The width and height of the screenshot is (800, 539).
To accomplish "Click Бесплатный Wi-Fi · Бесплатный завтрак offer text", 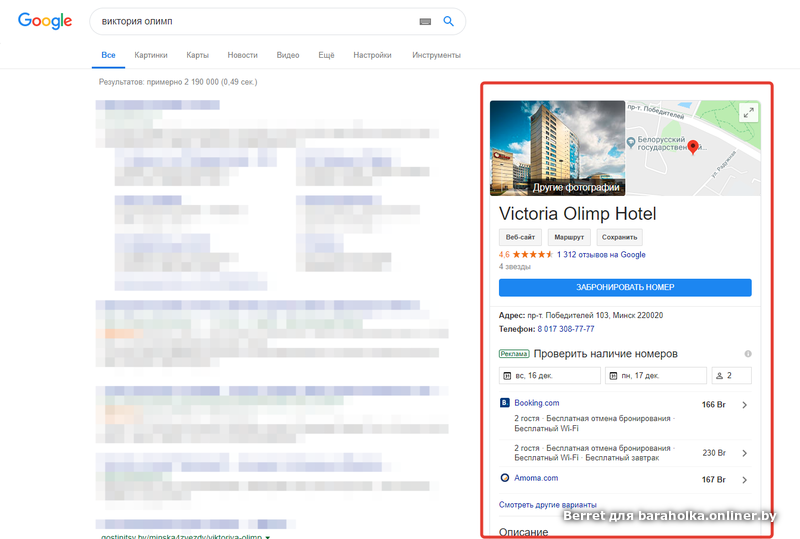I will [x=586, y=458].
